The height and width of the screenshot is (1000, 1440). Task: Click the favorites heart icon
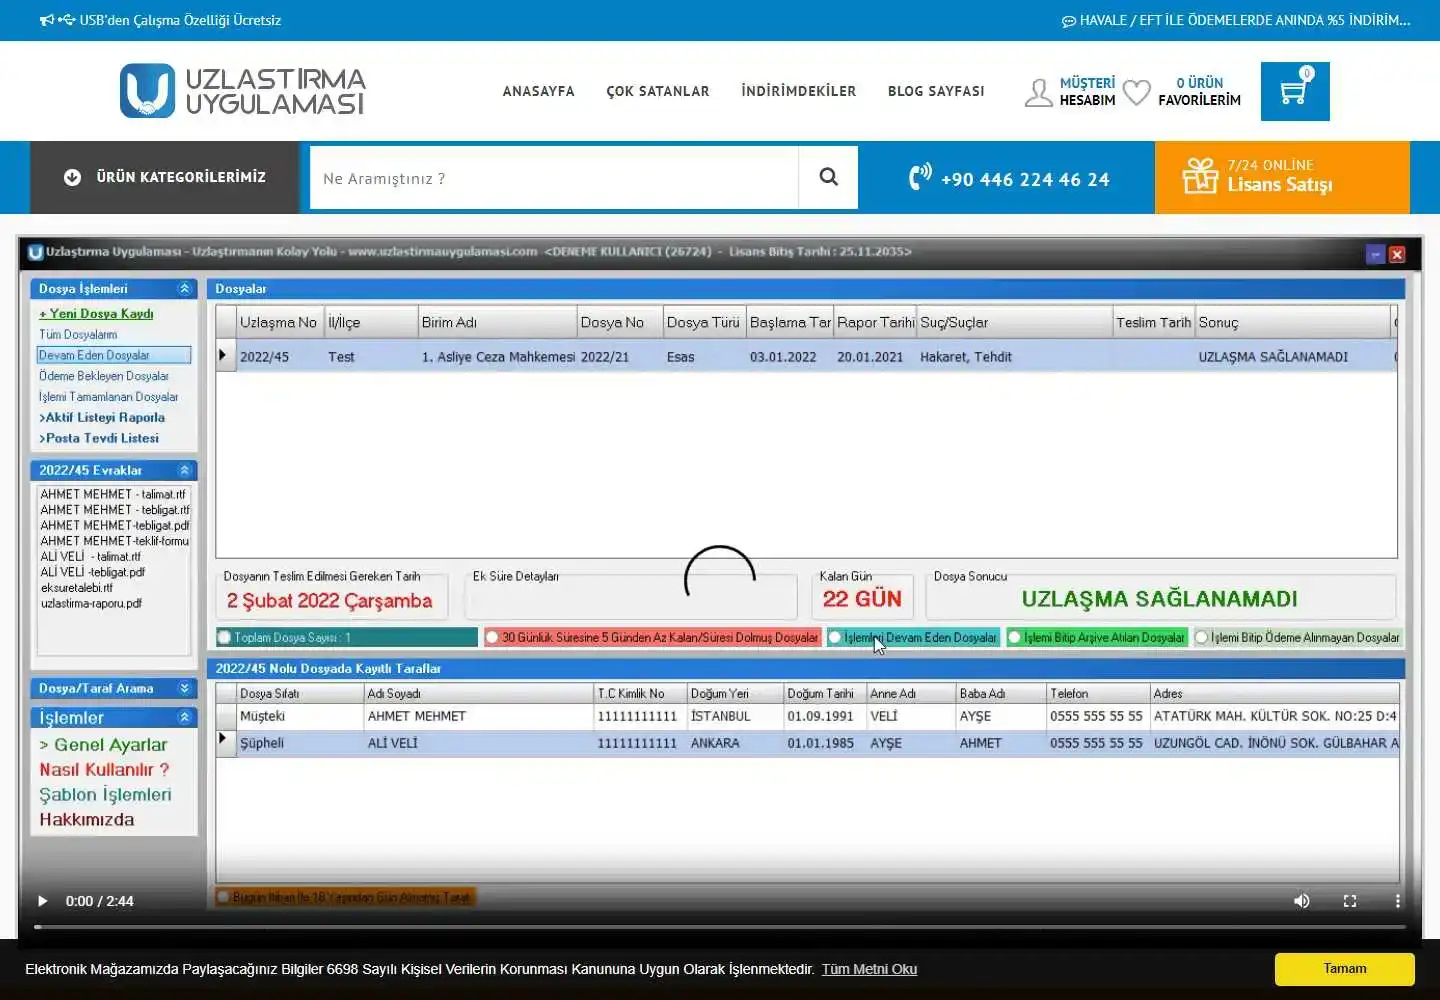click(1136, 92)
